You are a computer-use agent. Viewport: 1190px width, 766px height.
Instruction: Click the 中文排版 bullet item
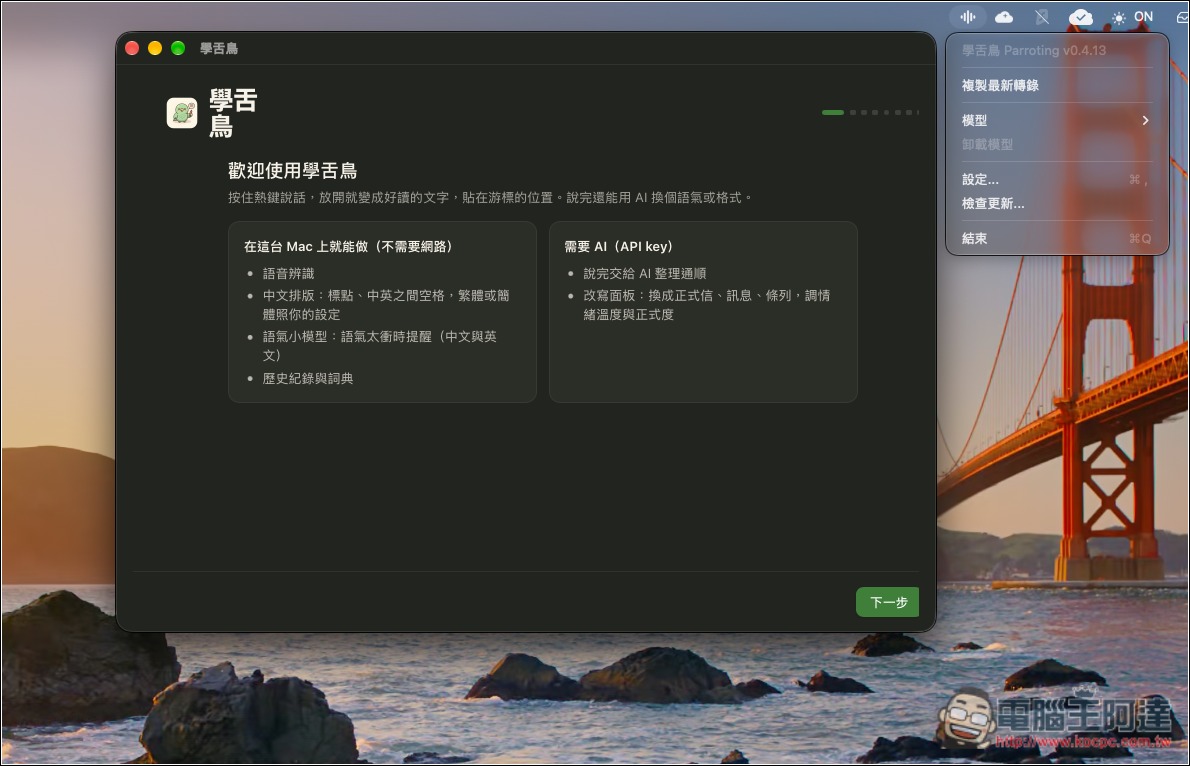[x=386, y=304]
